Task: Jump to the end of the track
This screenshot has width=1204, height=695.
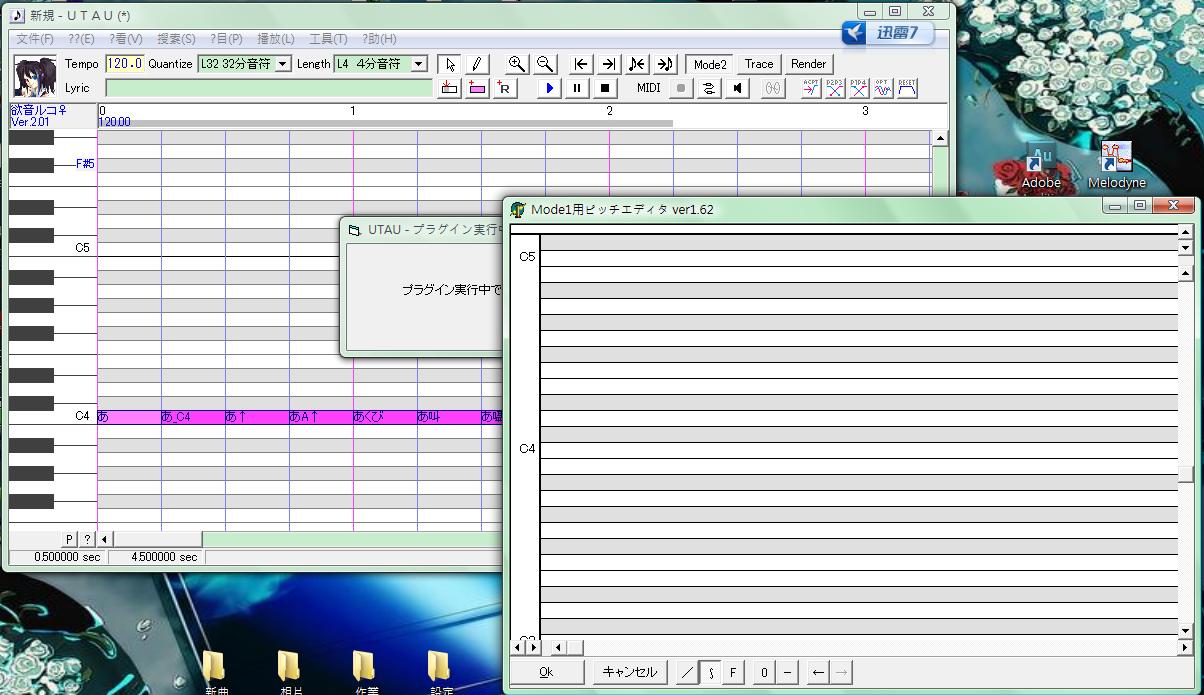Action: [609, 64]
